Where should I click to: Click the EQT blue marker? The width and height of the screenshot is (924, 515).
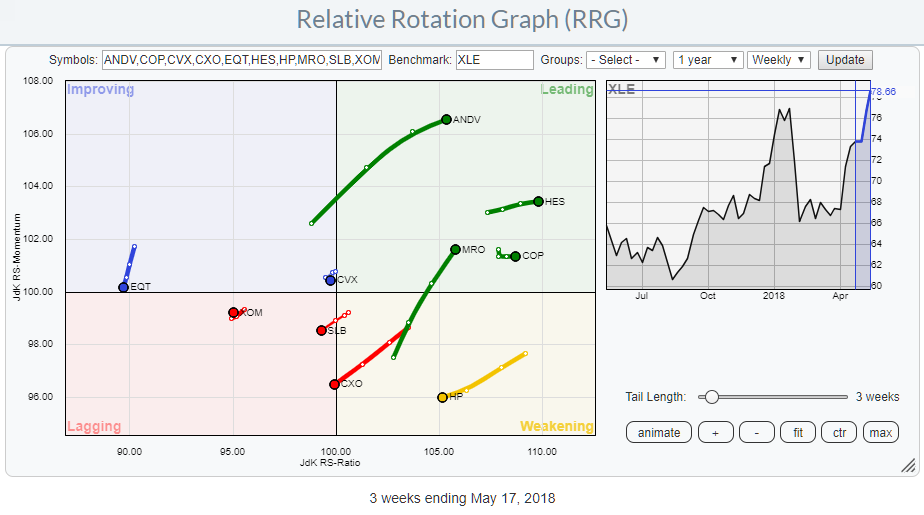coord(123,287)
